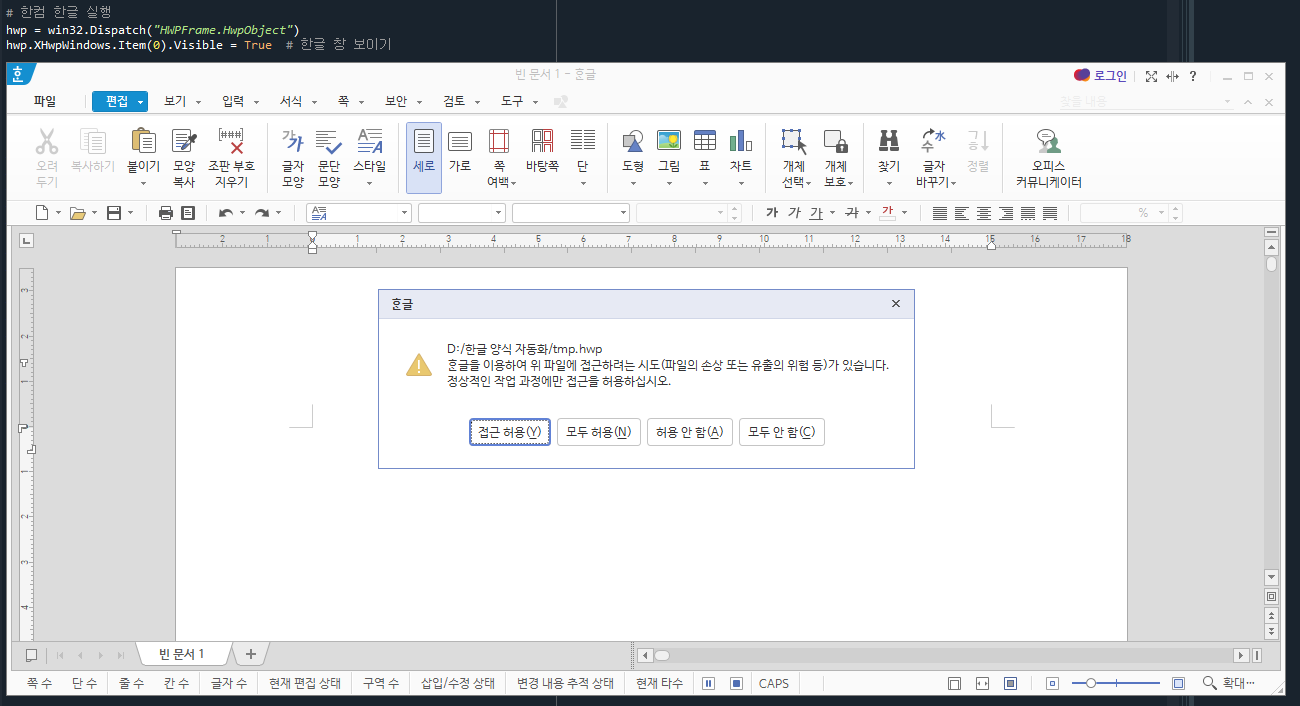Toggle strikethrough 가 formatting button
This screenshot has width=1300, height=706.
(851, 213)
